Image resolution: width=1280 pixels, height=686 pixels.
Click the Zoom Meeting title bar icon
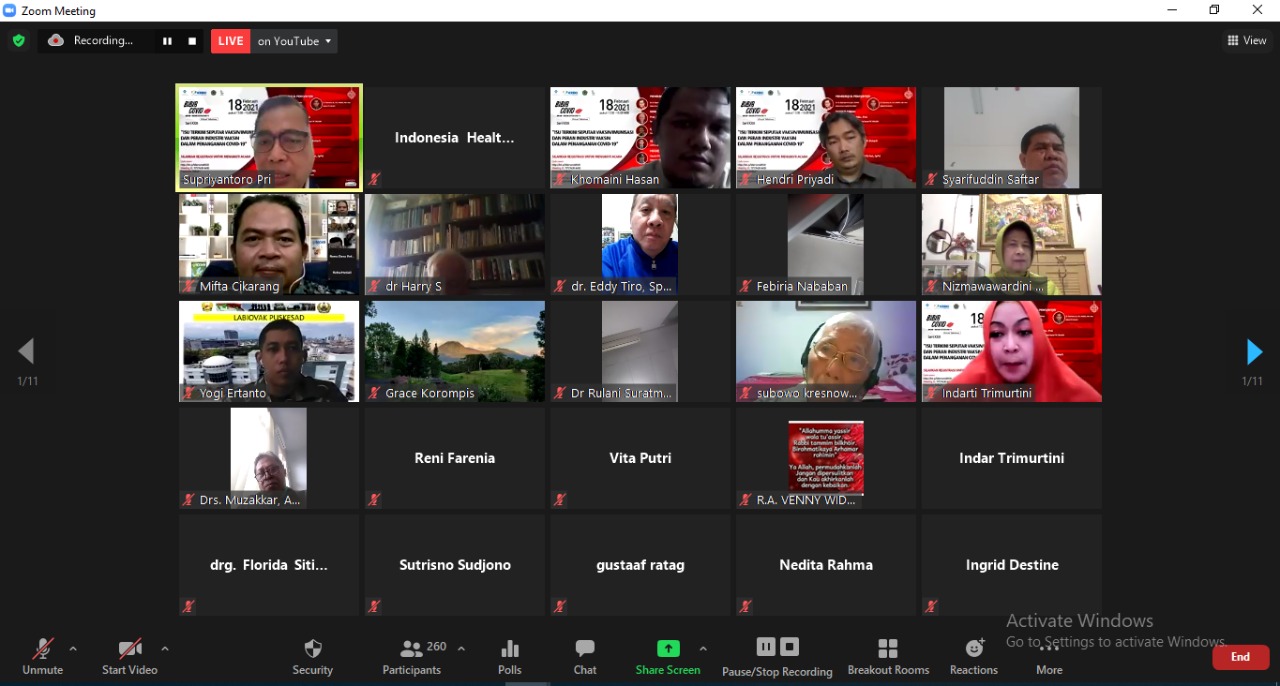[x=10, y=10]
